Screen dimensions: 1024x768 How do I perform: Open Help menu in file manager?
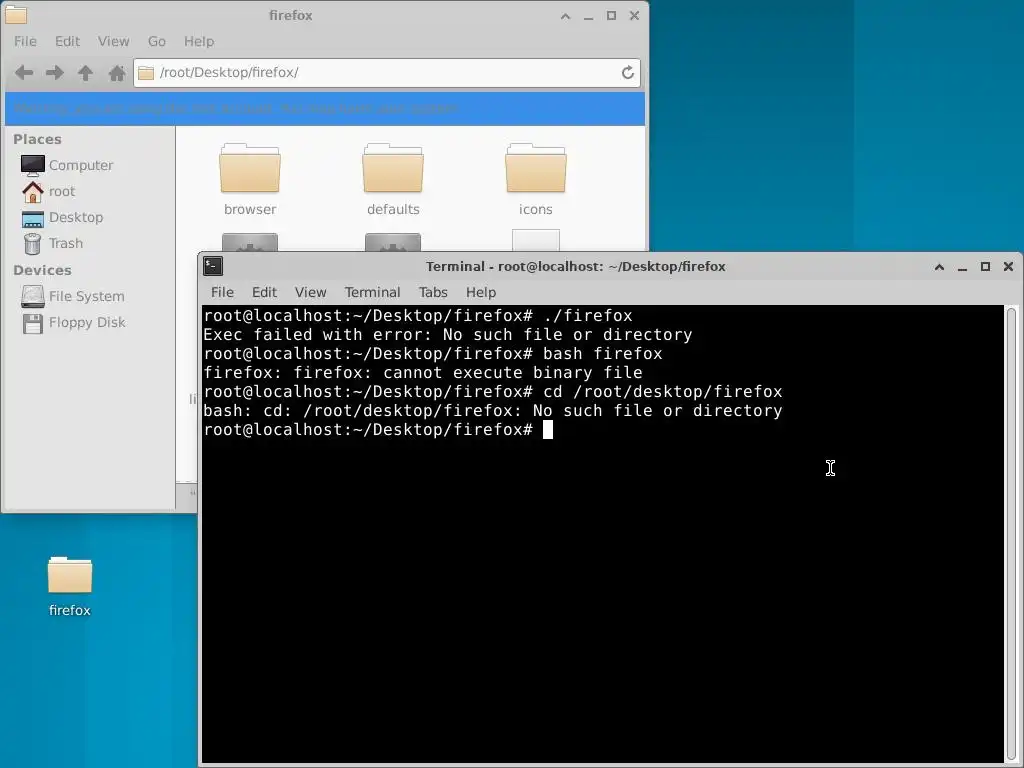pos(199,41)
